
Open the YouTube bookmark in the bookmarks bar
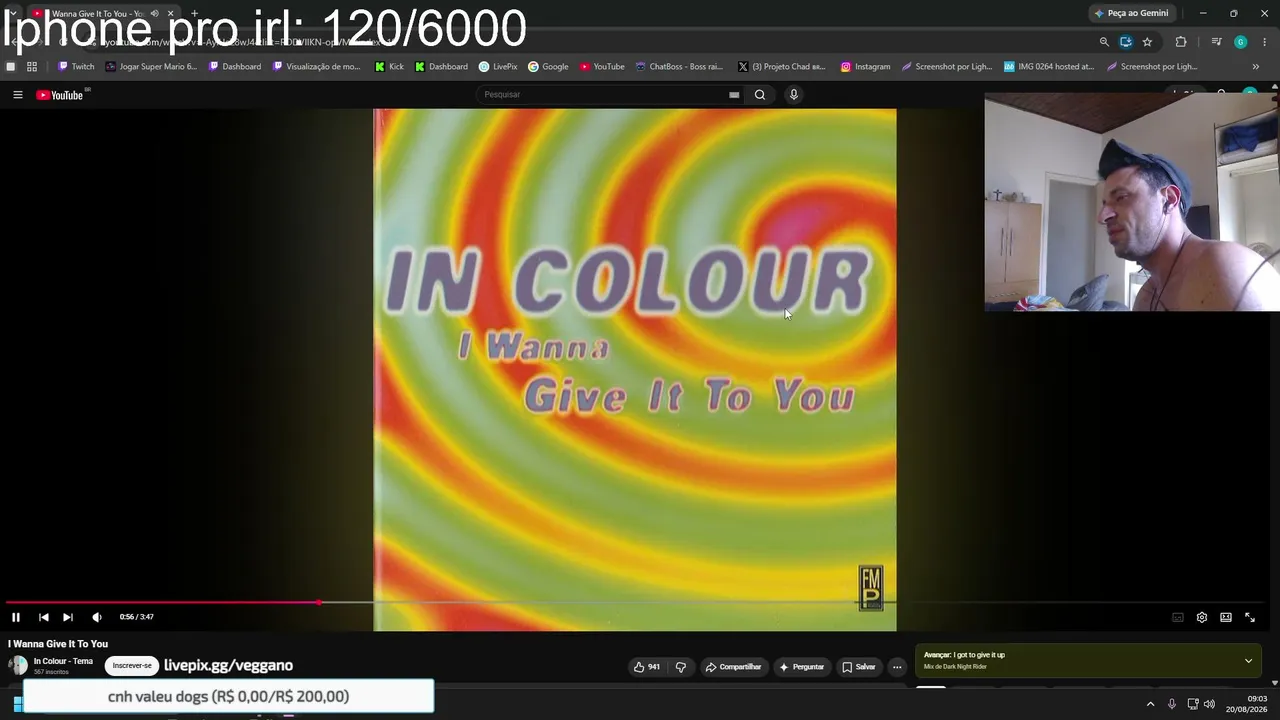[602, 67]
